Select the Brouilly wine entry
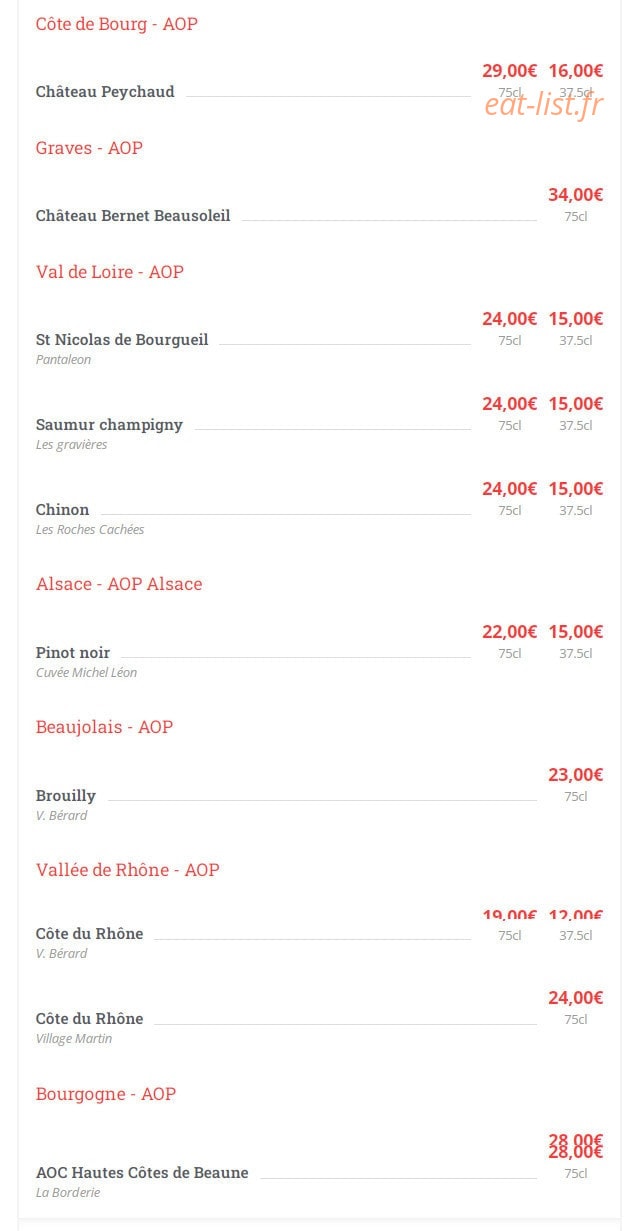The height and width of the screenshot is (1231, 631). point(66,796)
